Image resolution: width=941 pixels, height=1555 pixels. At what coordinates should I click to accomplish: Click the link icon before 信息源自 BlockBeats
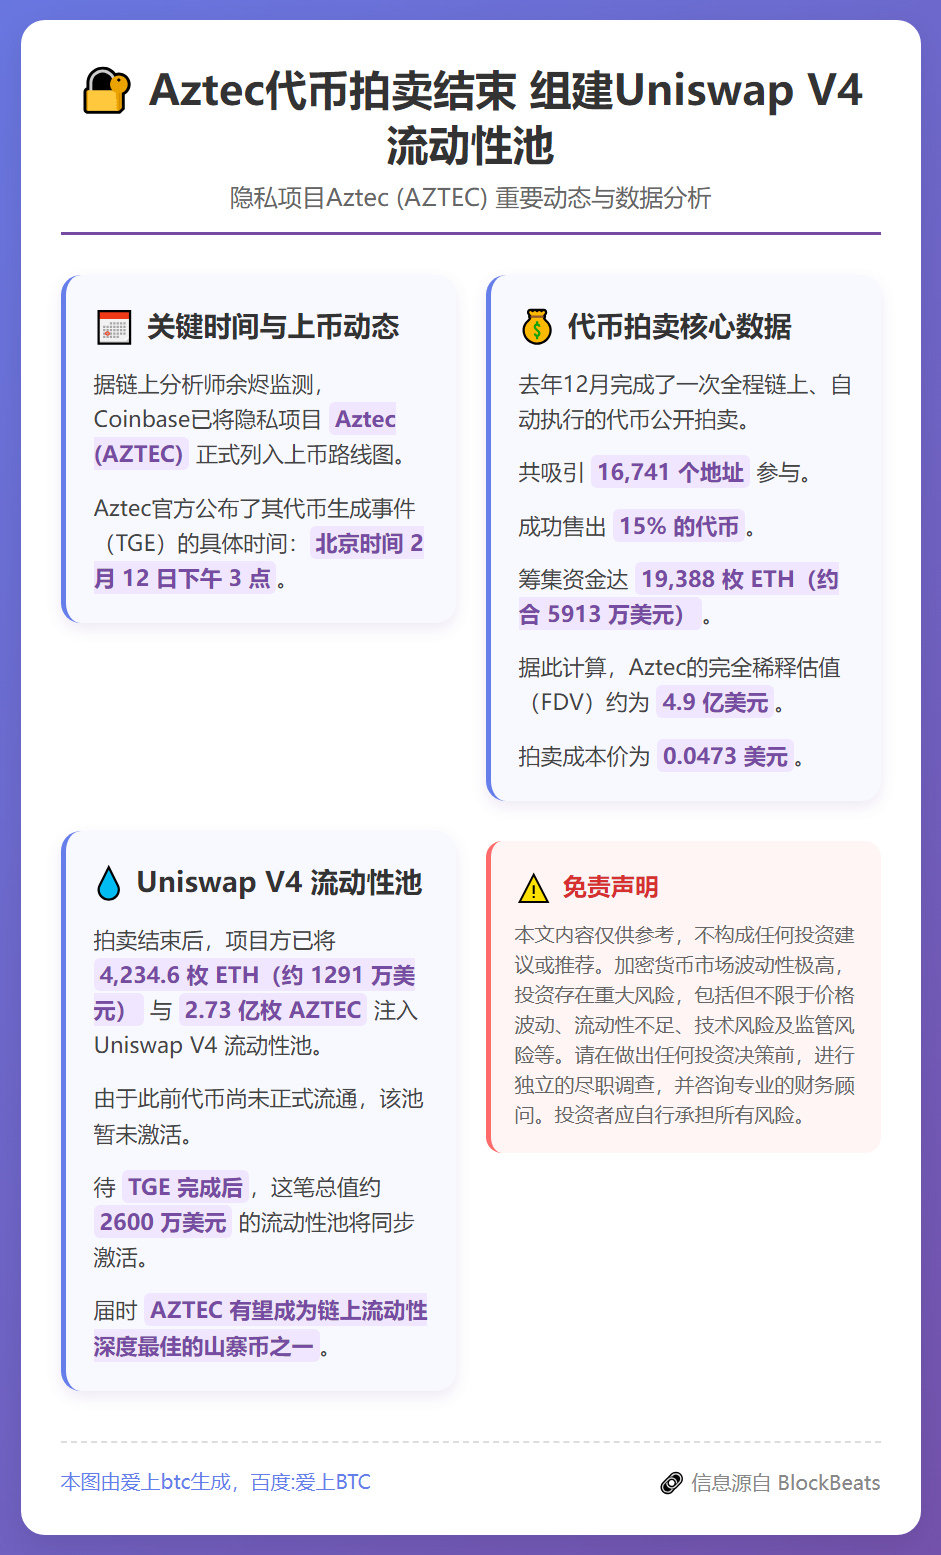click(x=671, y=1483)
